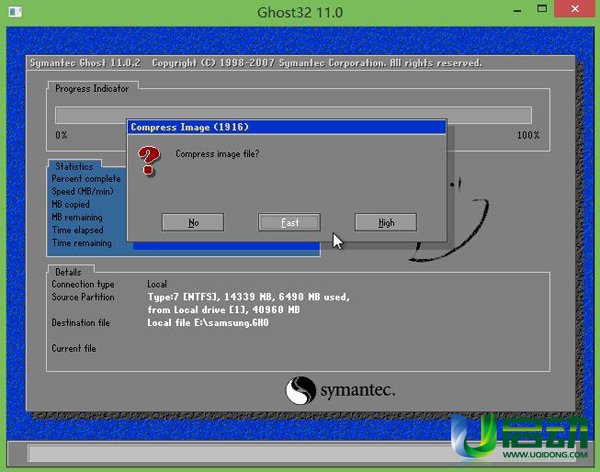600x472 pixels.
Task: Select the Statistics panel header
Action: click(x=75, y=166)
